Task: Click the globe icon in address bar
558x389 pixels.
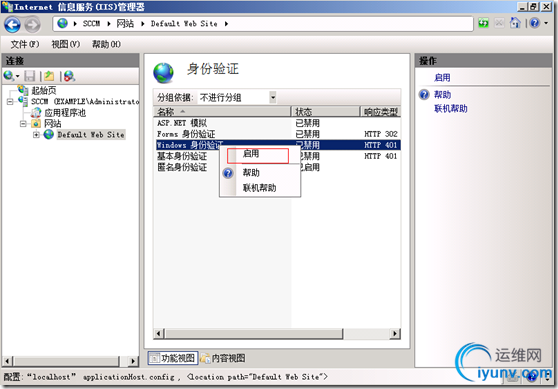Action: (63, 23)
